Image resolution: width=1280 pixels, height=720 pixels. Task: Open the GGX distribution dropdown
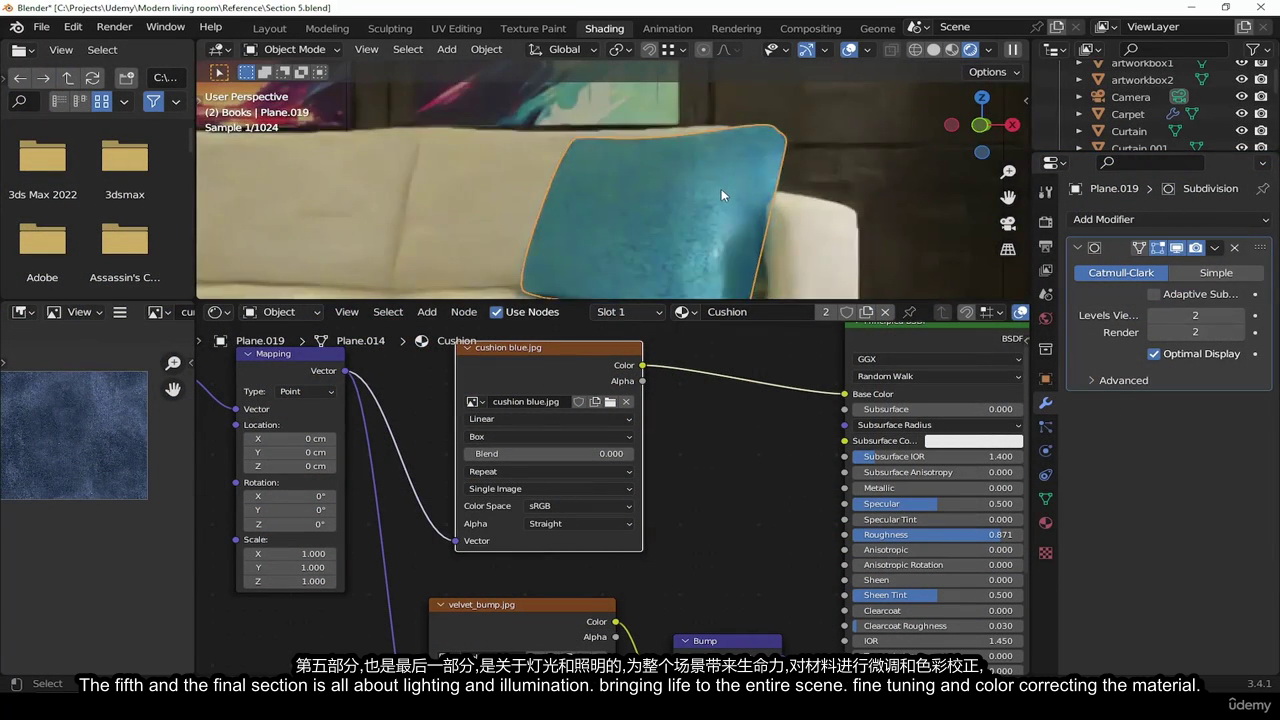pos(938,359)
